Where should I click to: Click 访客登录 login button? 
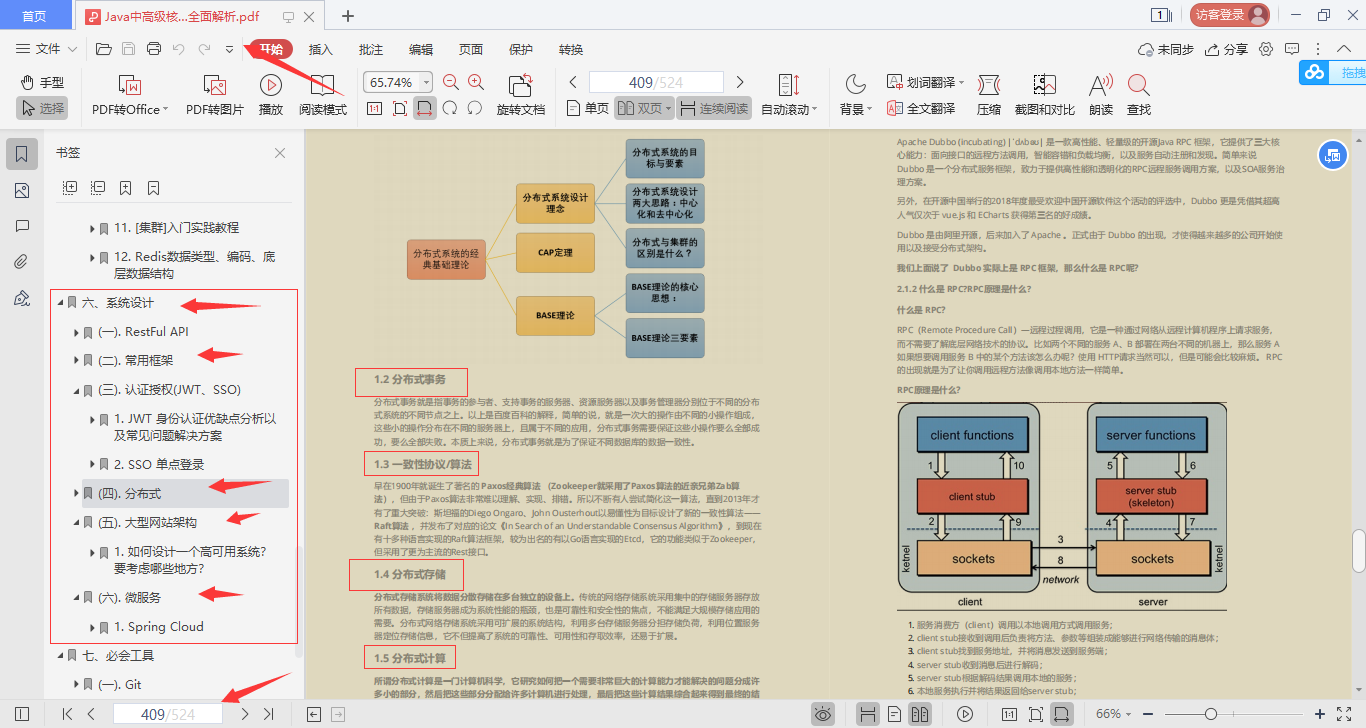(1229, 15)
